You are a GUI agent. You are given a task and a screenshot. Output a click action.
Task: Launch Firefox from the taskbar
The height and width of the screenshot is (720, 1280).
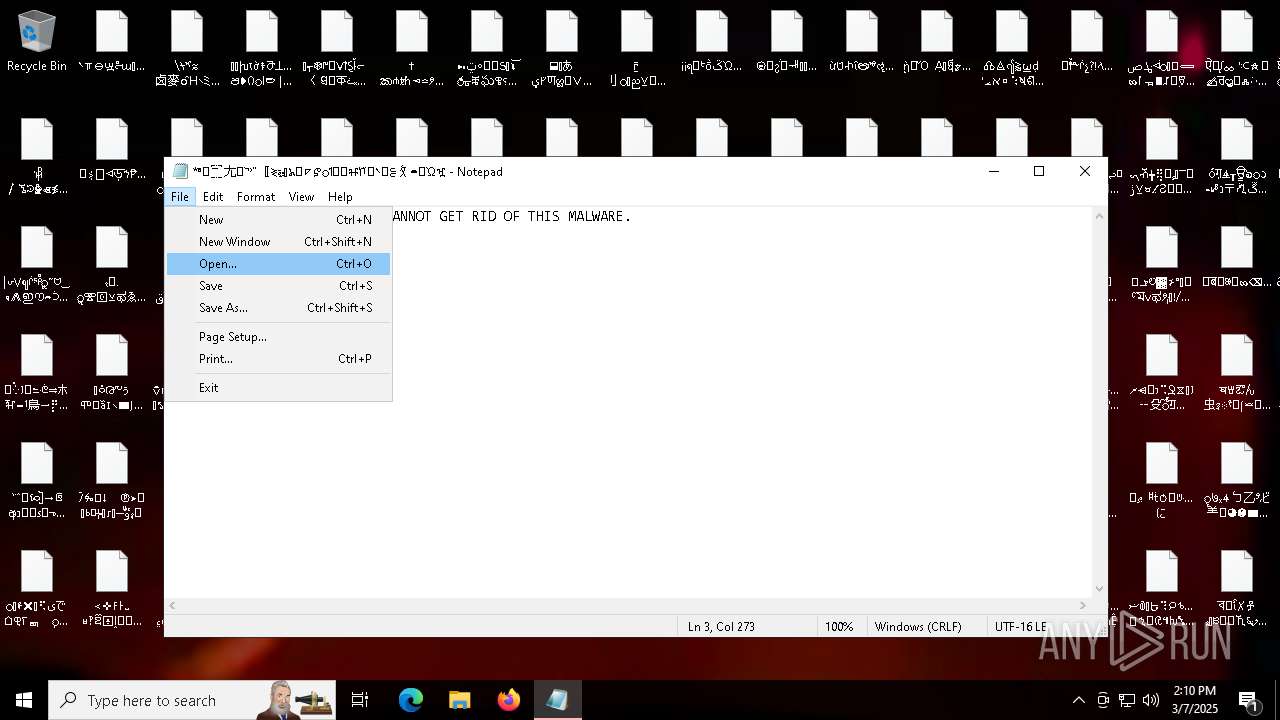(x=508, y=700)
